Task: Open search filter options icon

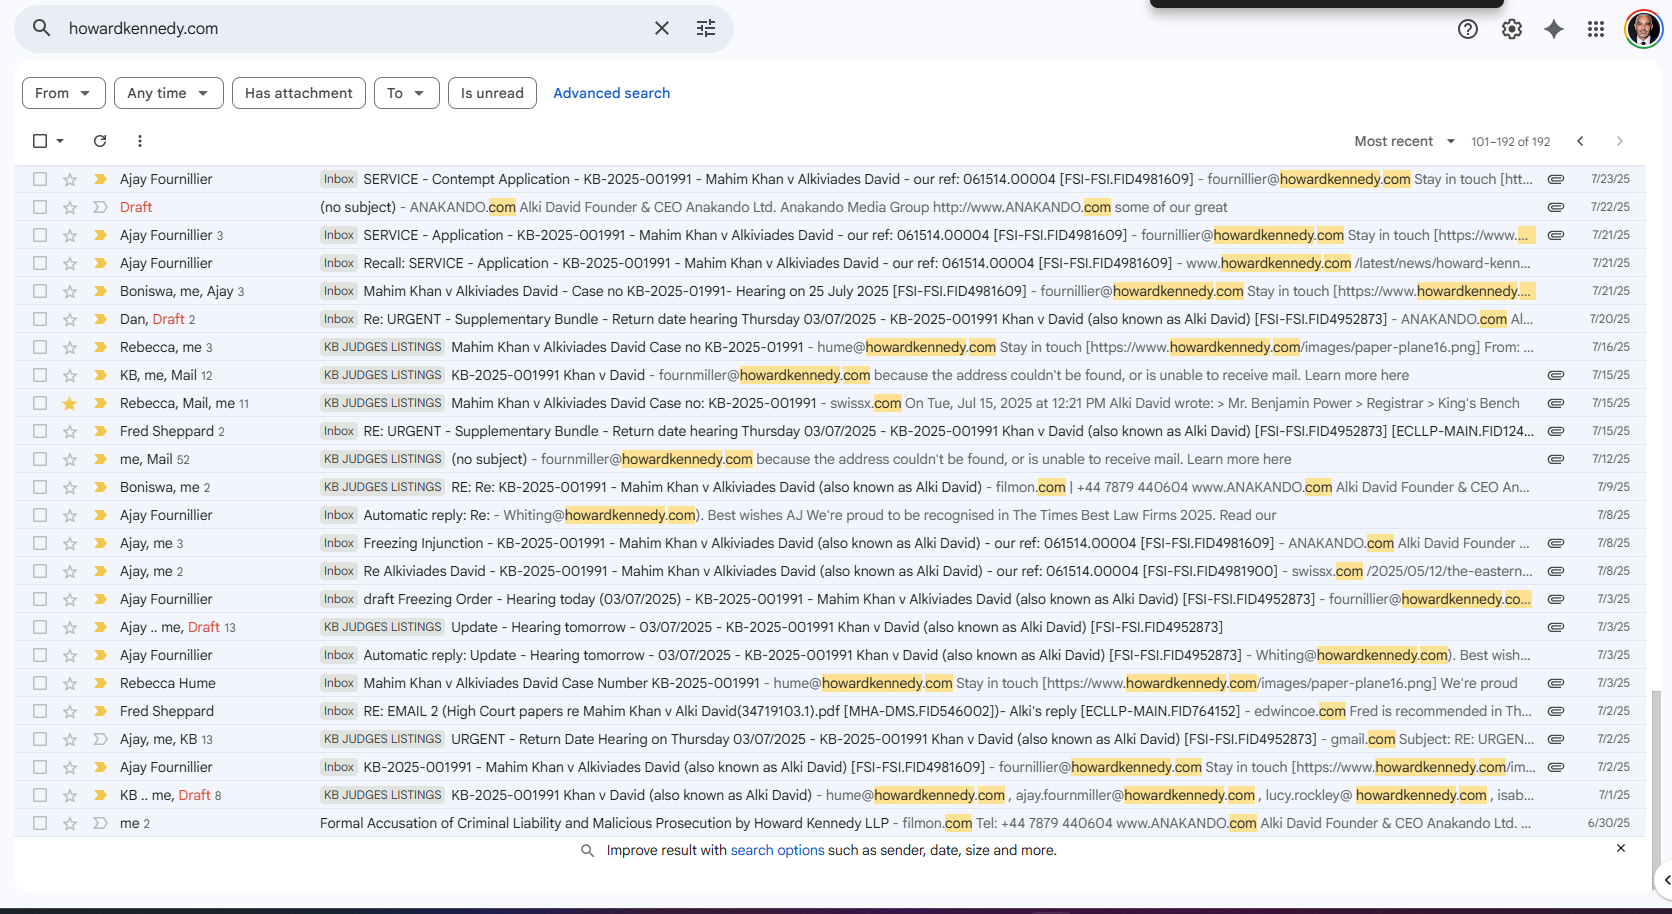Action: tap(706, 28)
